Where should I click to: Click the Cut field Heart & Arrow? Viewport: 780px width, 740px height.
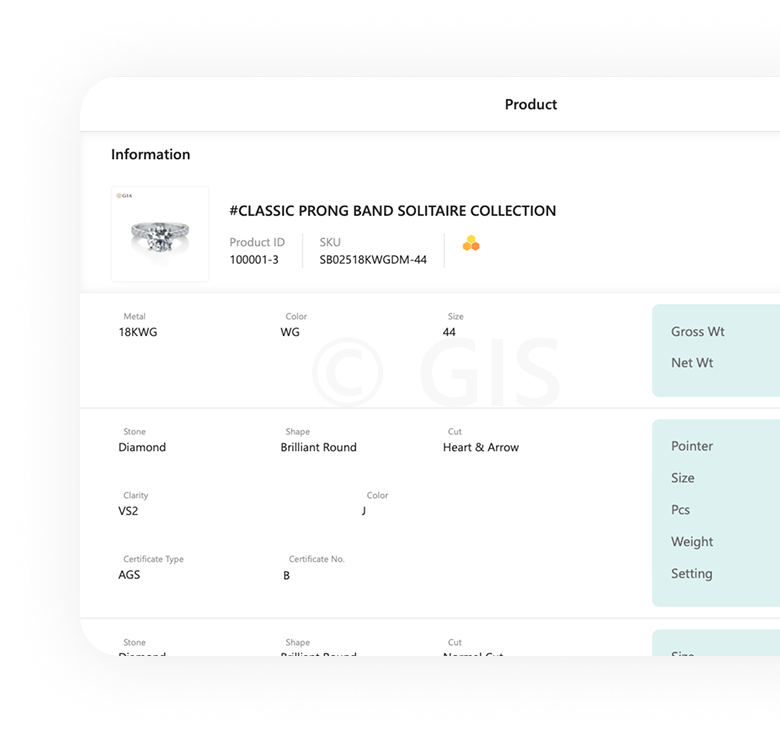(481, 447)
